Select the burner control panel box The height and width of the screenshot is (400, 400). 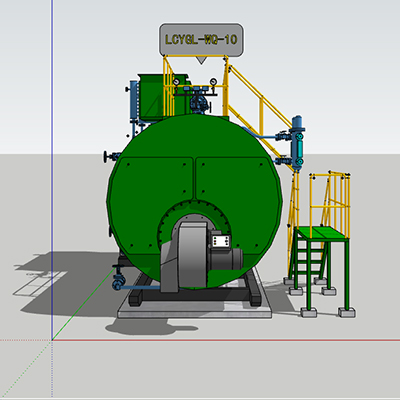221,241
